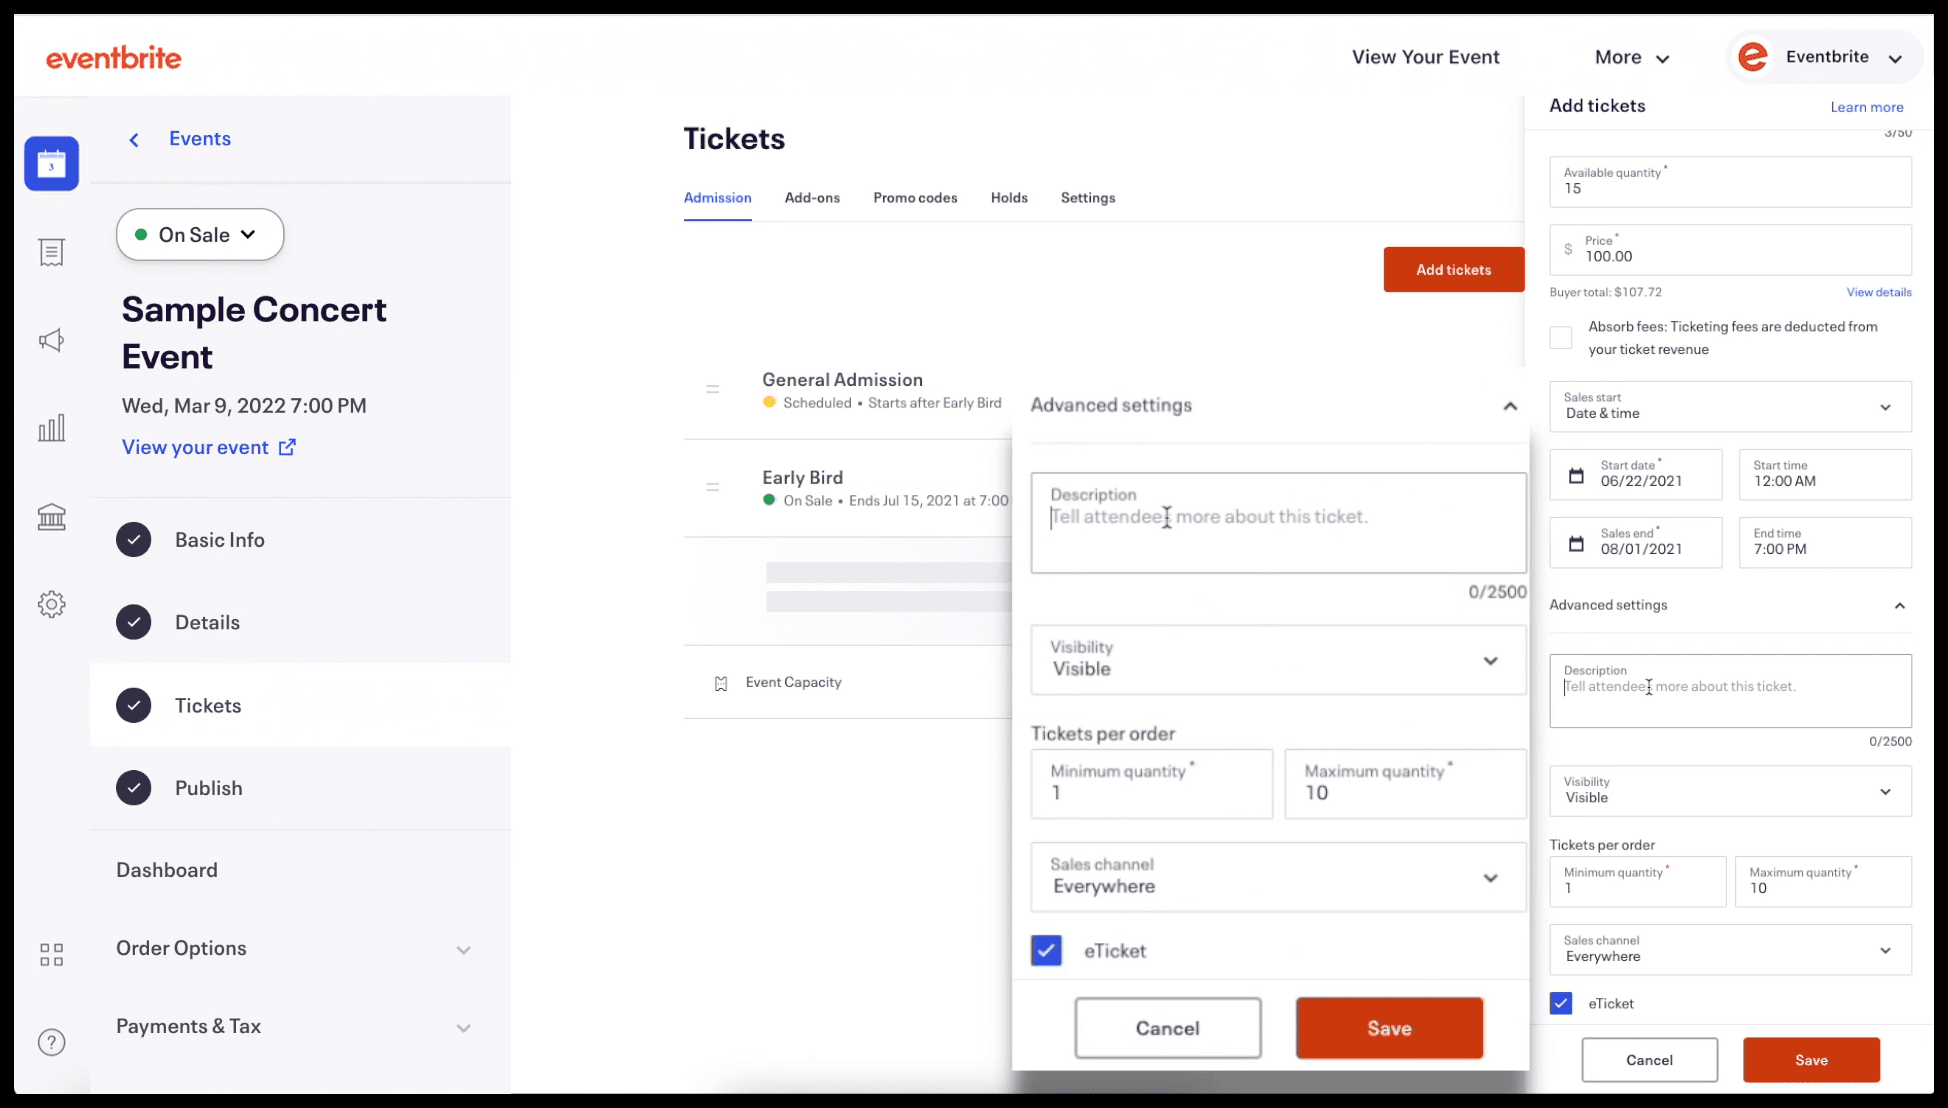Open the Events calendar icon in sidebar
This screenshot has height=1108, width=1948.
51,163
